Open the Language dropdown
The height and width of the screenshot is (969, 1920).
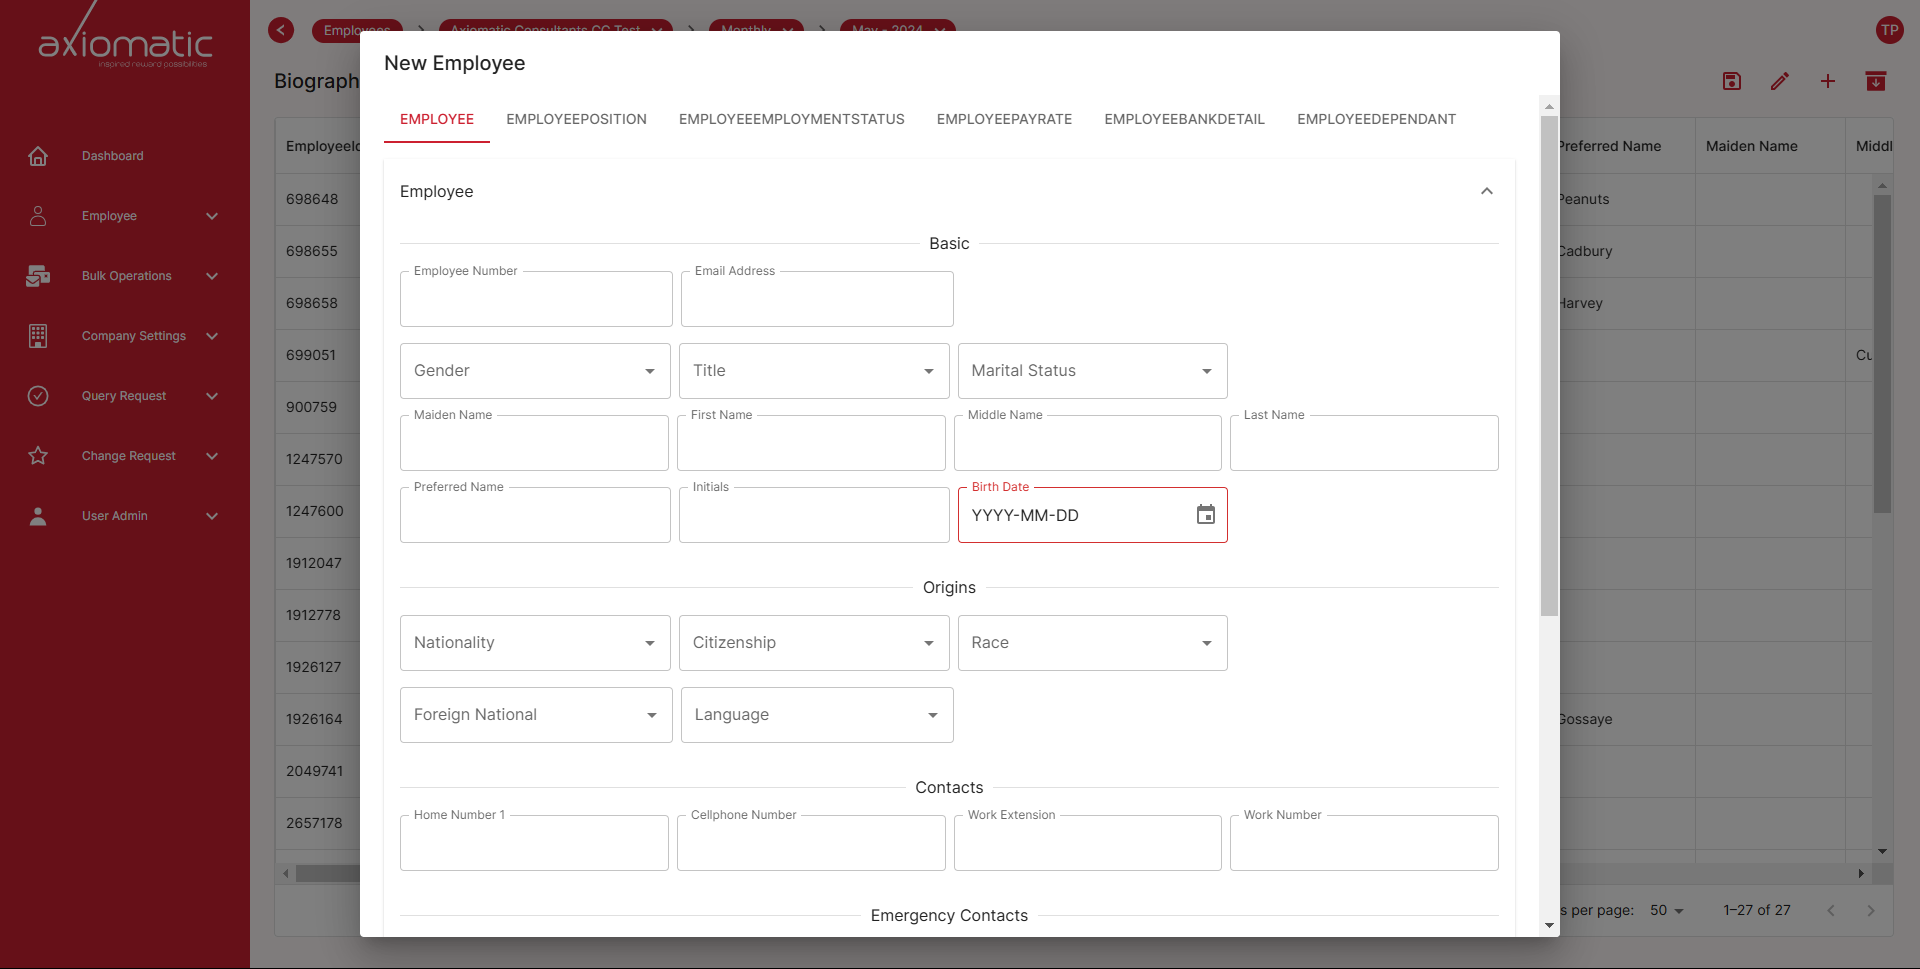[816, 715]
